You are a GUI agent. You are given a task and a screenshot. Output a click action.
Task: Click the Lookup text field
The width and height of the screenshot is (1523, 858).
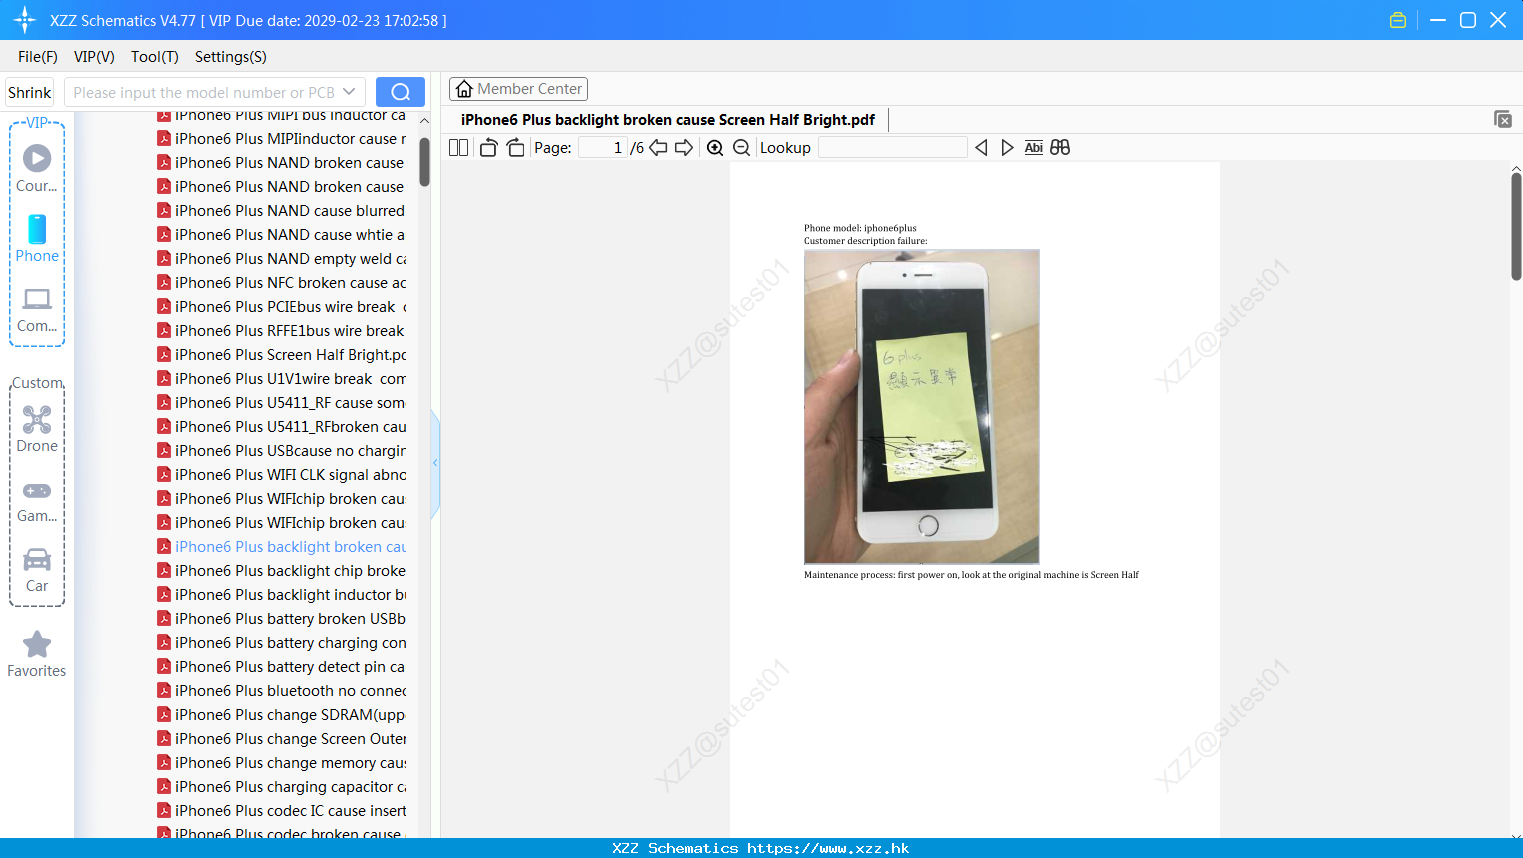point(893,147)
